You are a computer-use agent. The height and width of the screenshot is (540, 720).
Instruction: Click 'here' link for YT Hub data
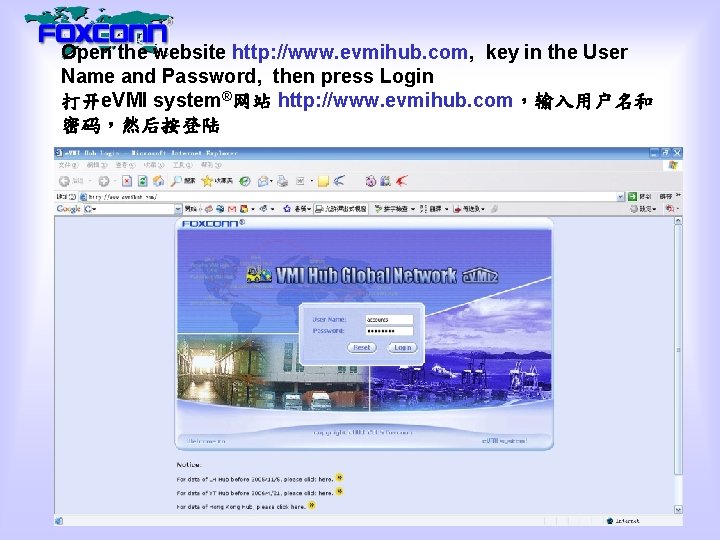coord(326,493)
